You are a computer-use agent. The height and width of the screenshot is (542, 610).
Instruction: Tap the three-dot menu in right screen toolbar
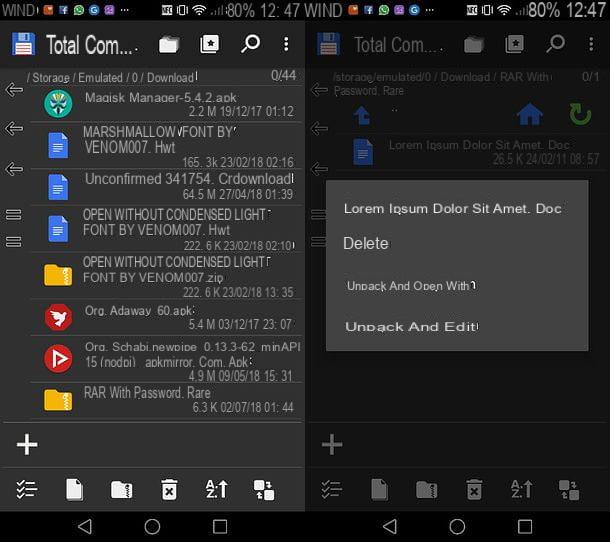(x=591, y=44)
